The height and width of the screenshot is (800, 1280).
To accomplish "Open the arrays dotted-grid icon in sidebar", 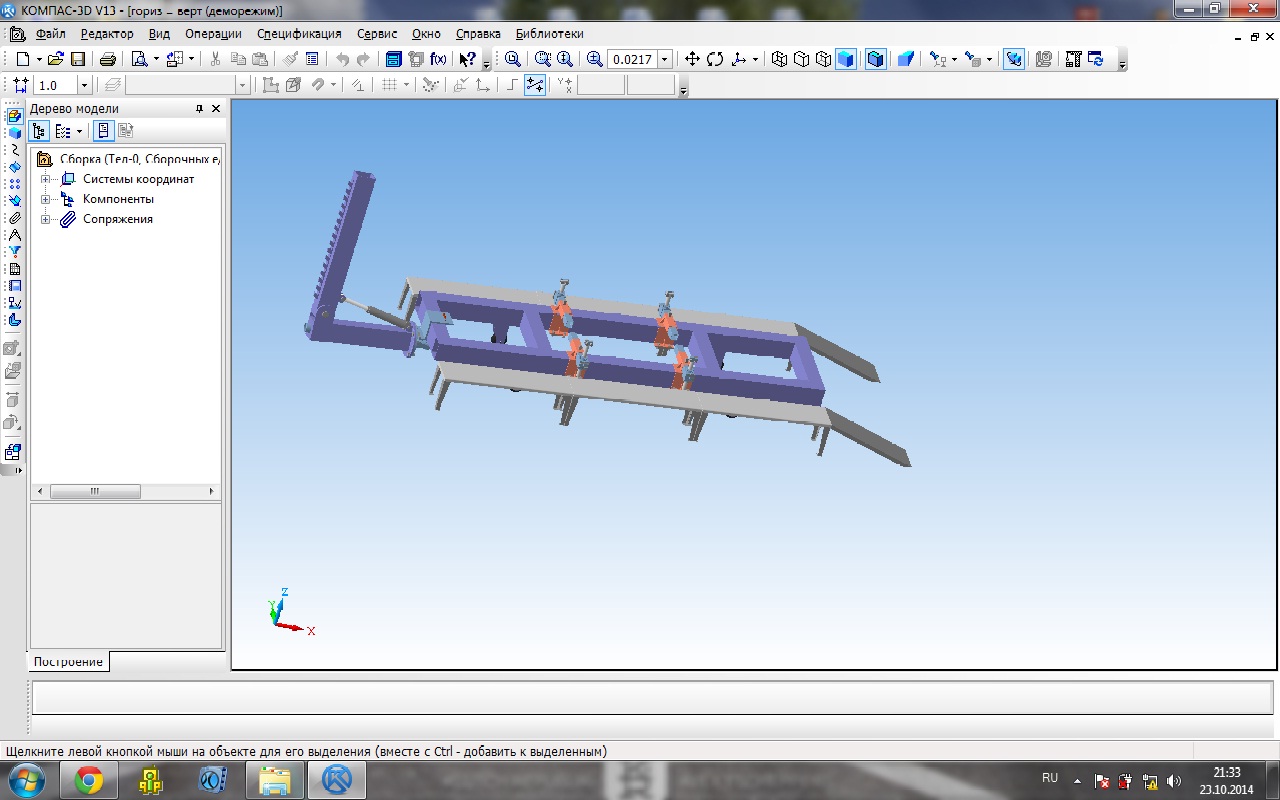I will pos(14,183).
